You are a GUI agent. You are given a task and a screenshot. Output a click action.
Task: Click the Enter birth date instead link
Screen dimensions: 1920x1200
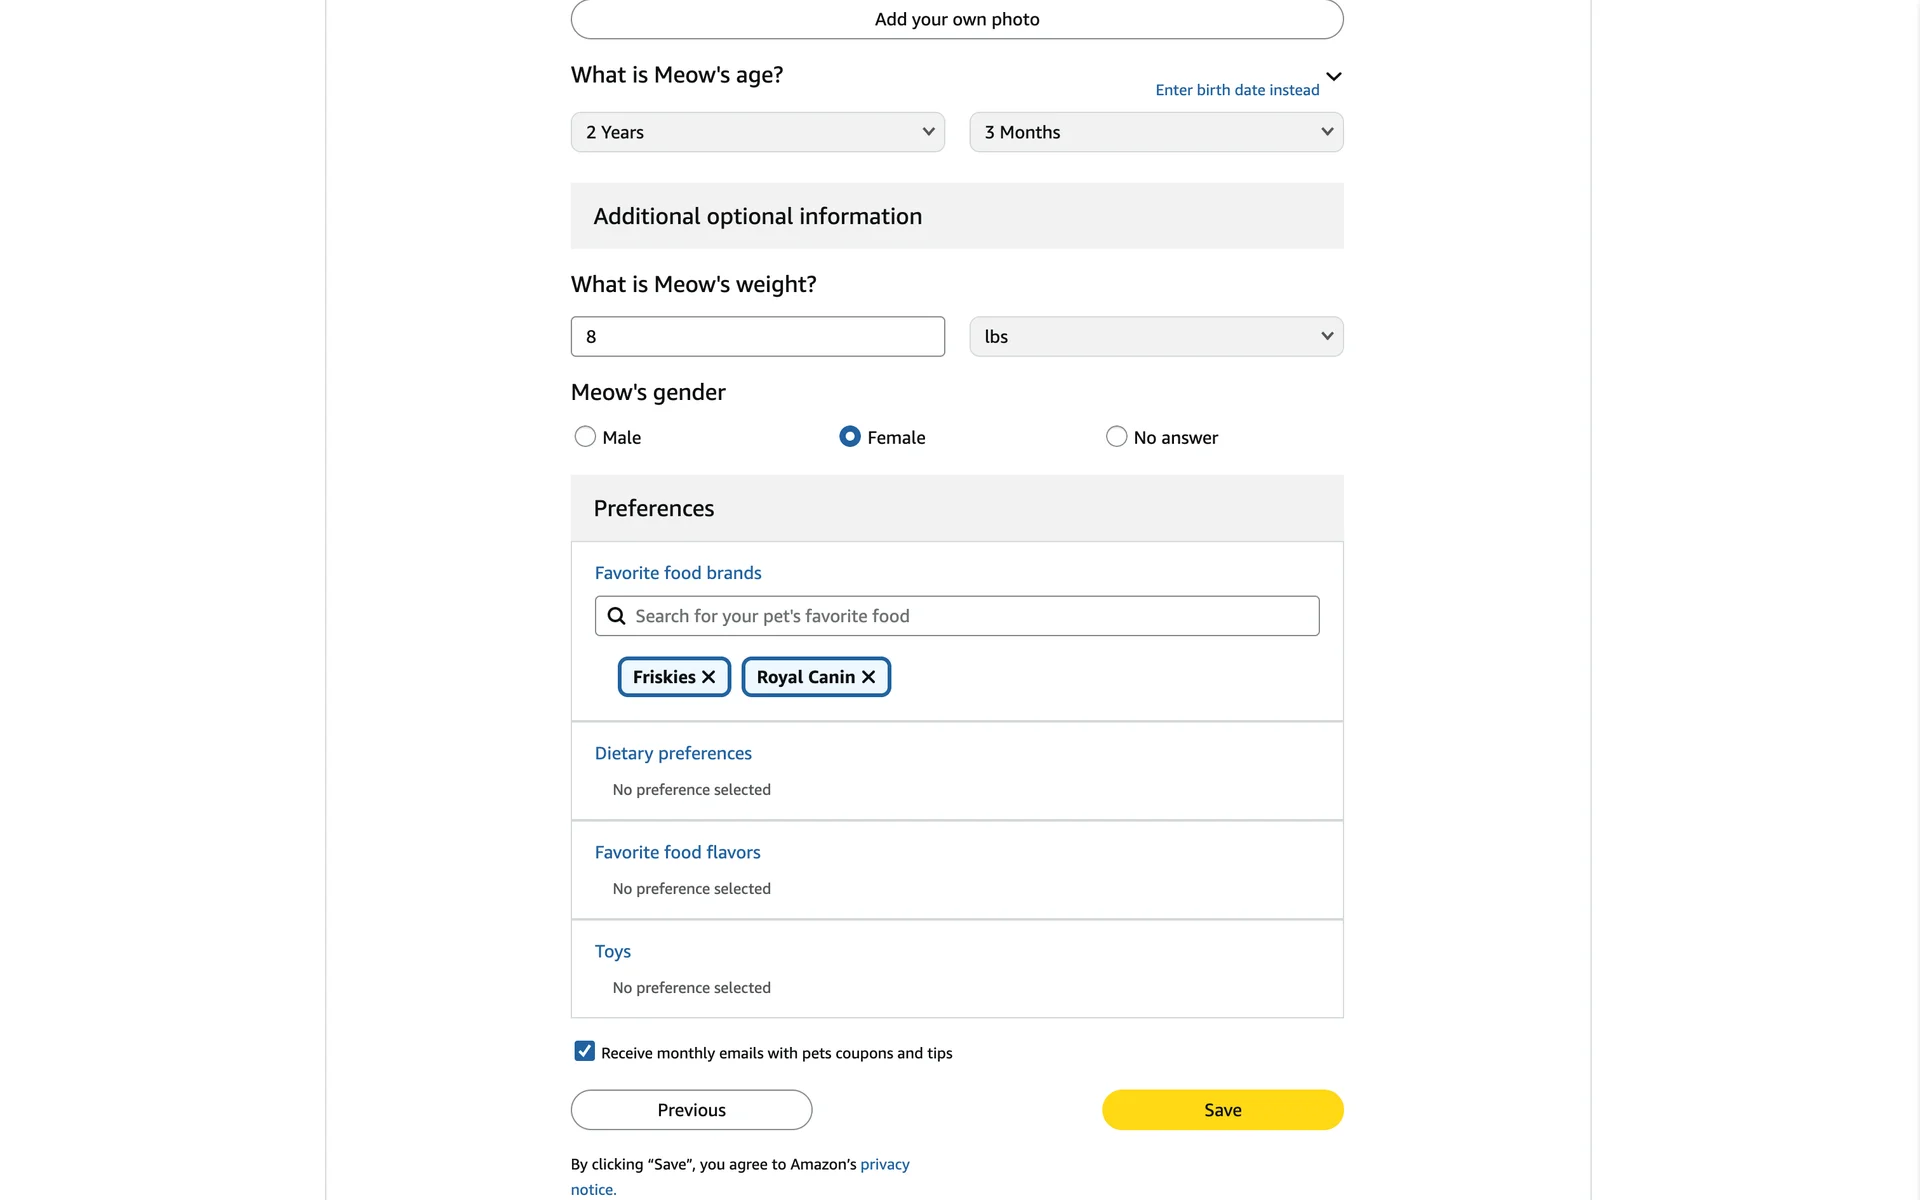(1237, 90)
